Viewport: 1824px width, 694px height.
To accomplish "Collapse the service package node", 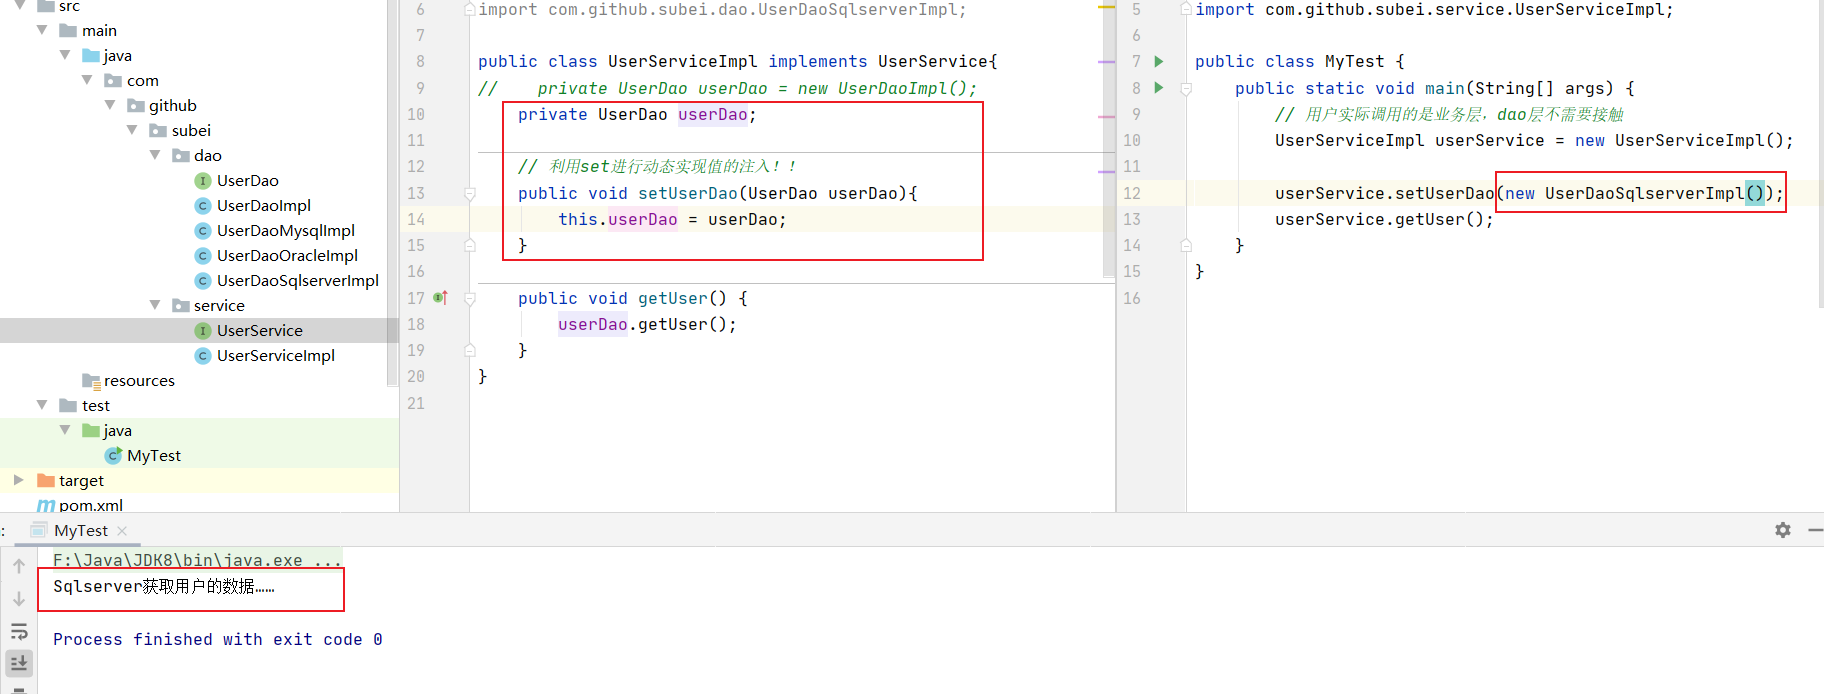I will coord(155,305).
